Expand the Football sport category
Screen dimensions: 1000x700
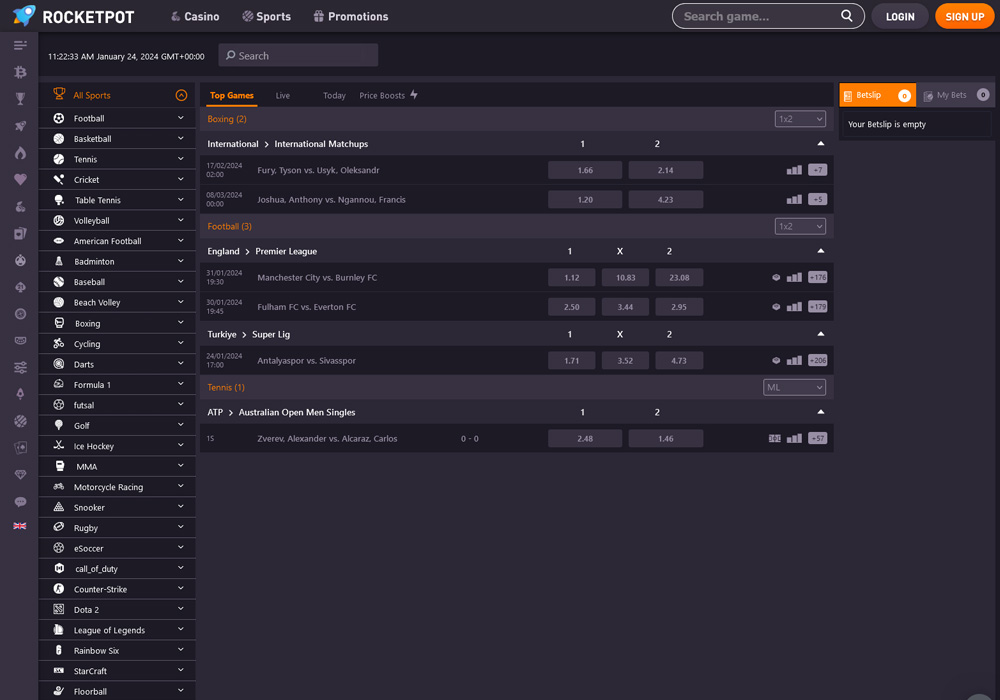click(x=117, y=118)
